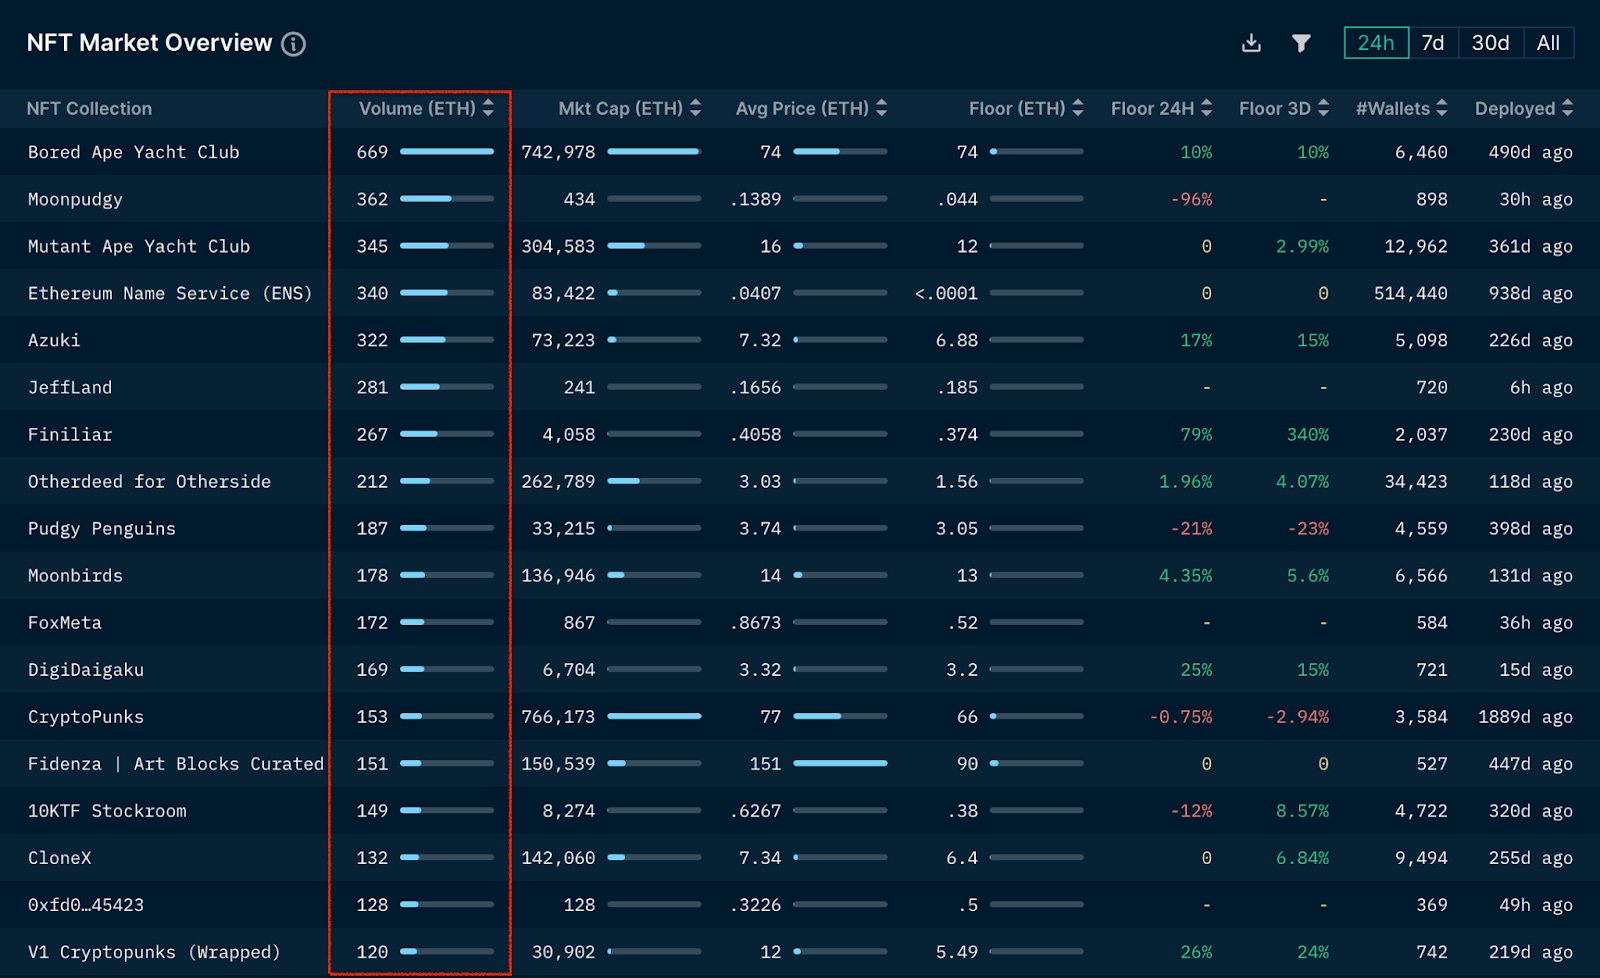
Task: Click the DigiDaigaku collection name
Action: (x=86, y=669)
